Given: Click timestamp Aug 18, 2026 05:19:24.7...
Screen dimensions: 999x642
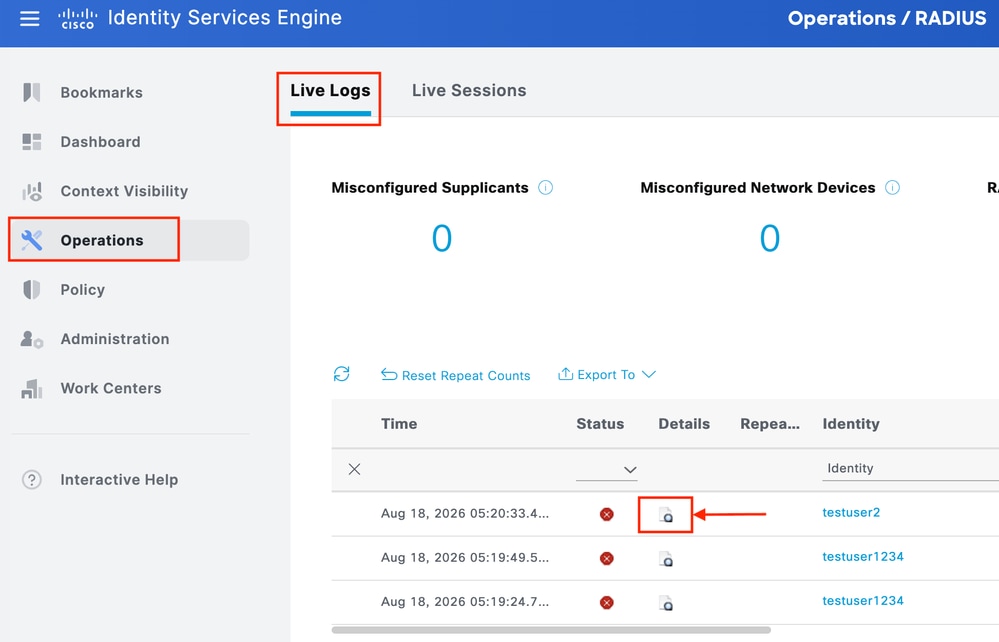Looking at the screenshot, I should [x=464, y=601].
